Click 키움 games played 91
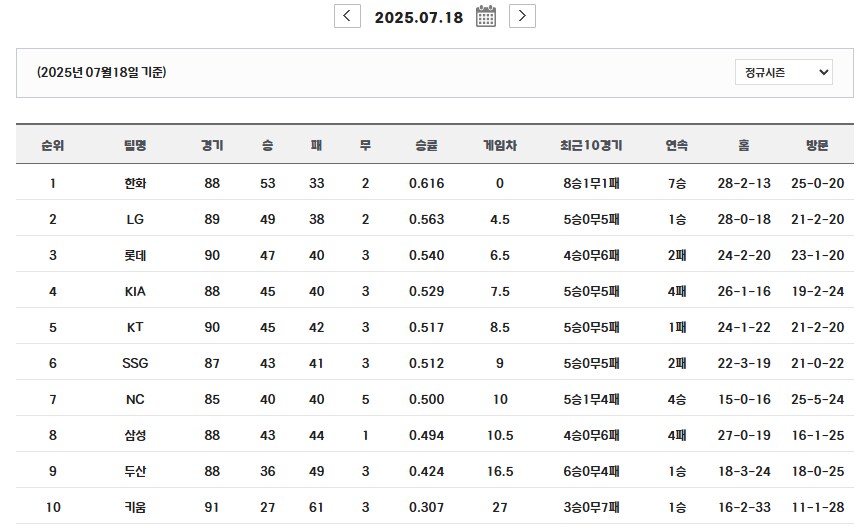 tap(212, 507)
